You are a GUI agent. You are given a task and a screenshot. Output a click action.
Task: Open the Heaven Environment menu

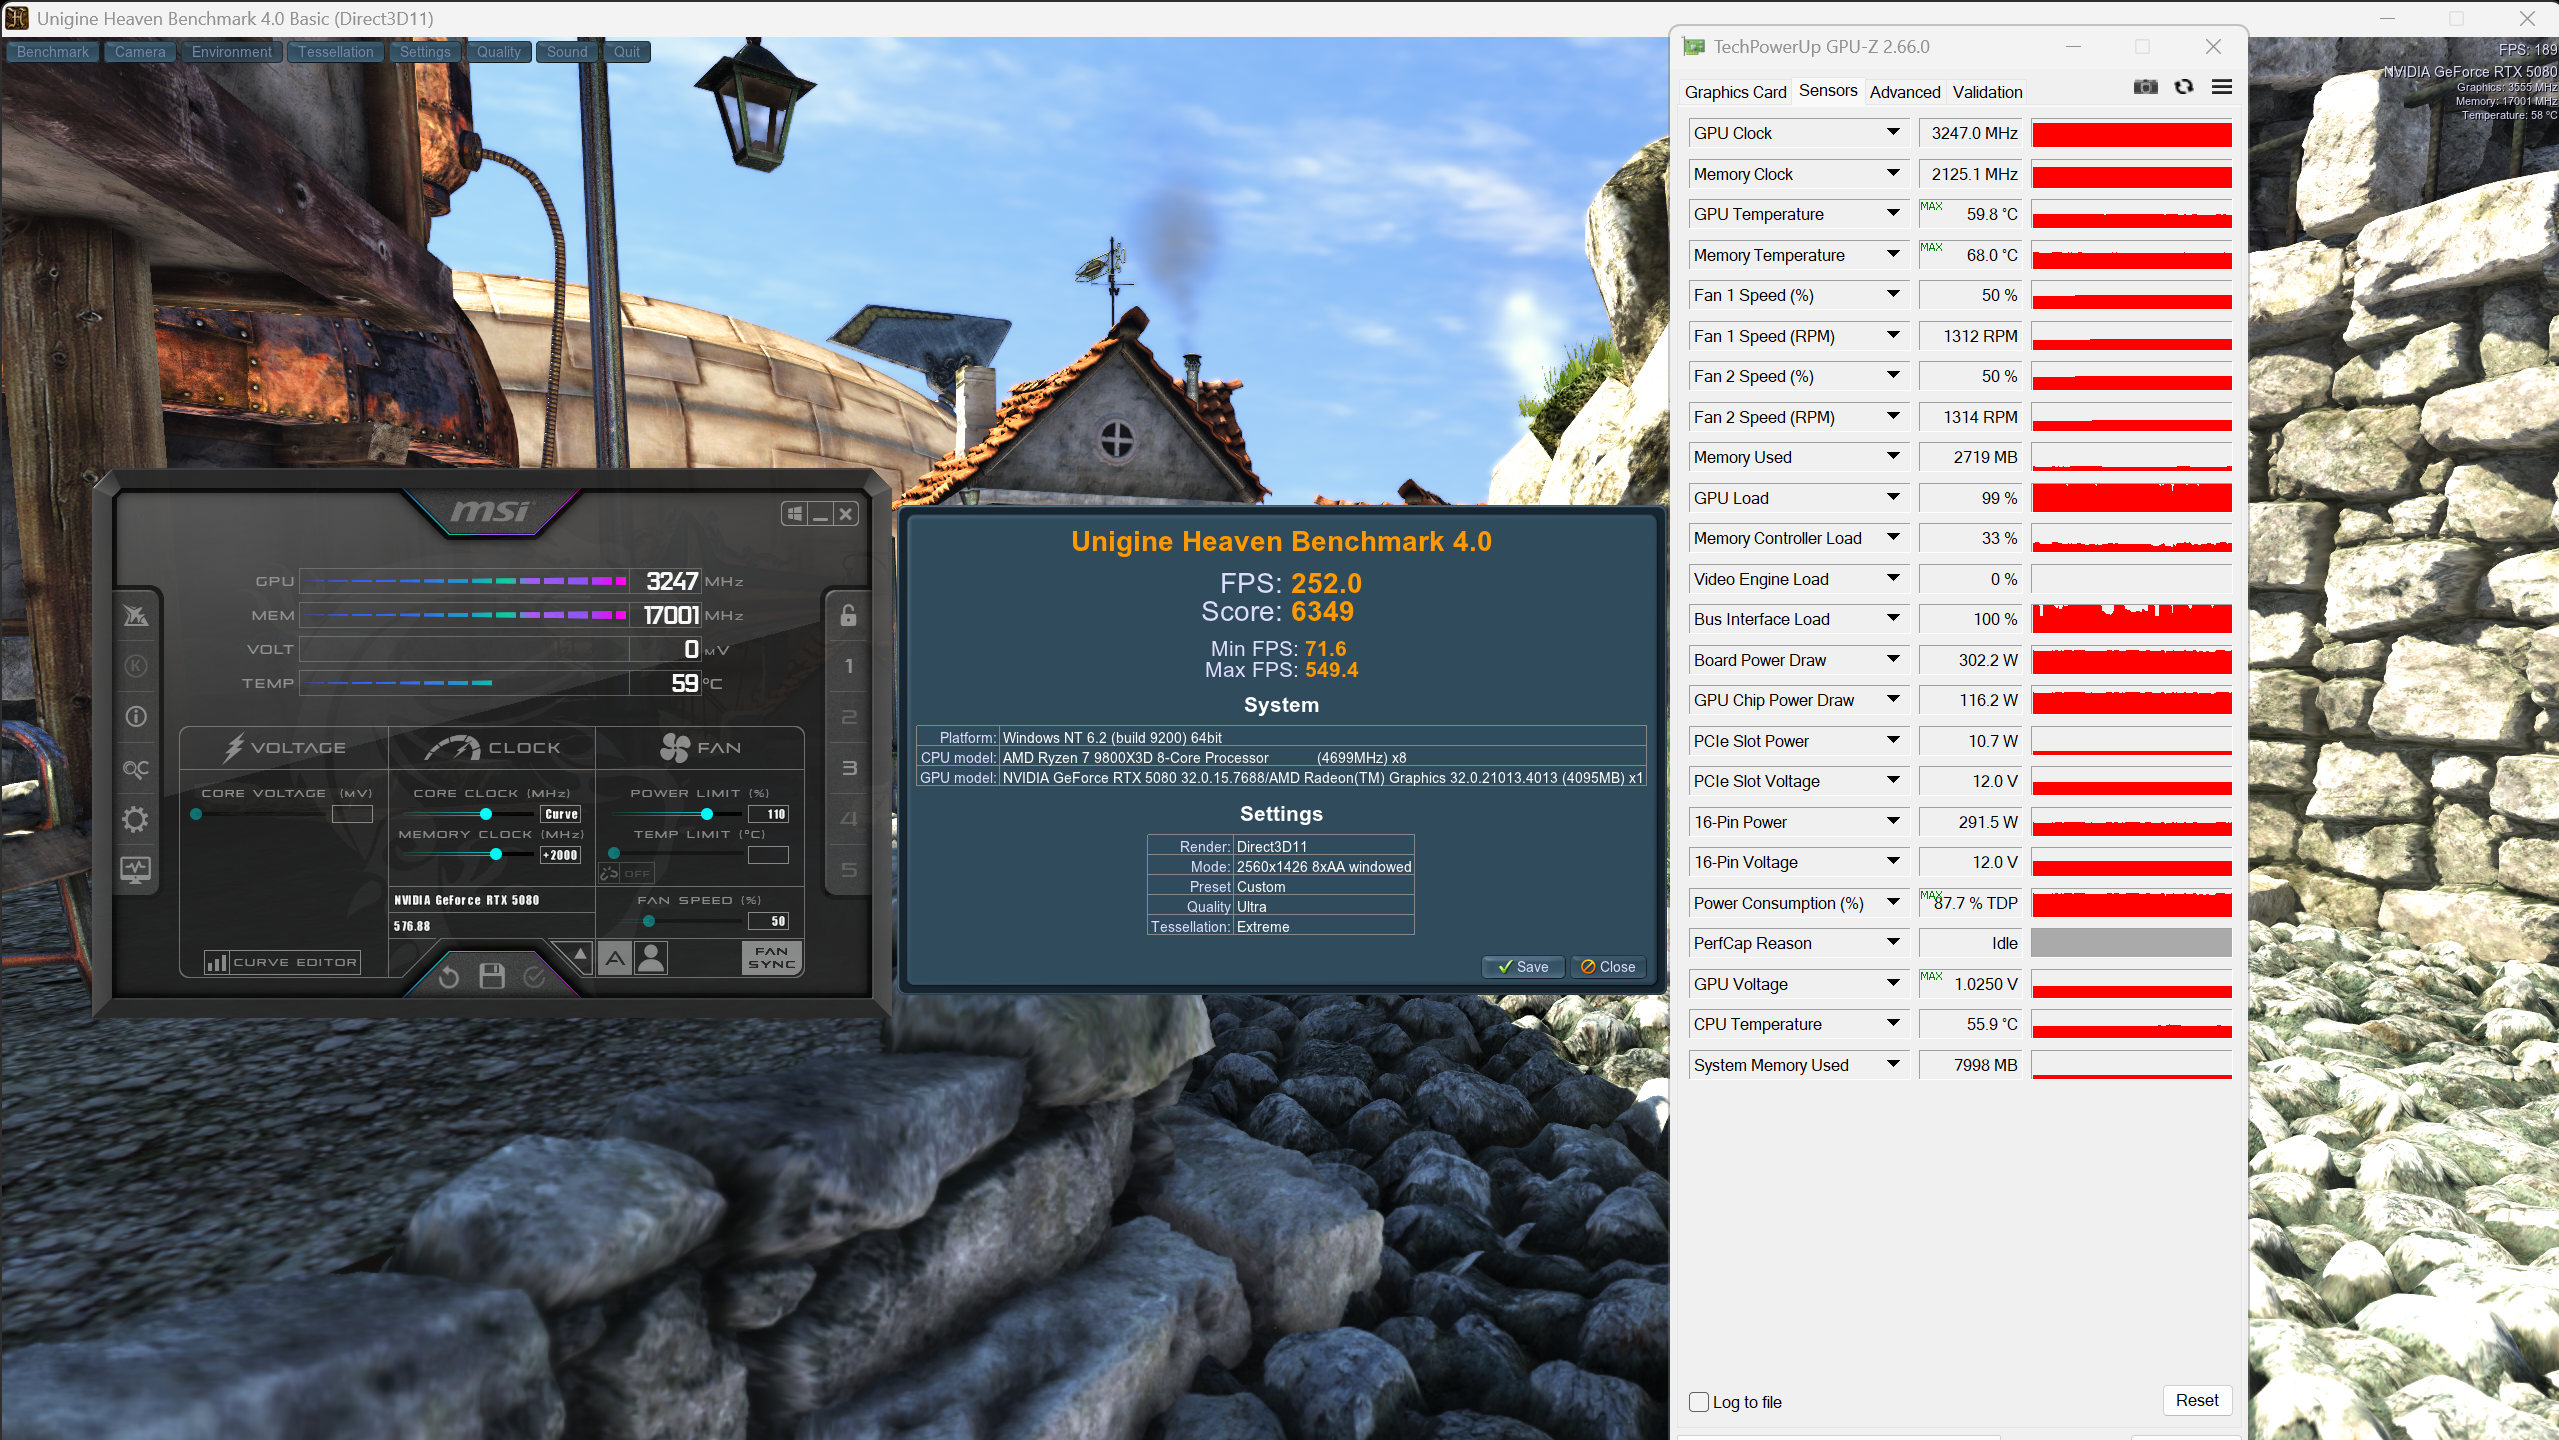click(232, 52)
